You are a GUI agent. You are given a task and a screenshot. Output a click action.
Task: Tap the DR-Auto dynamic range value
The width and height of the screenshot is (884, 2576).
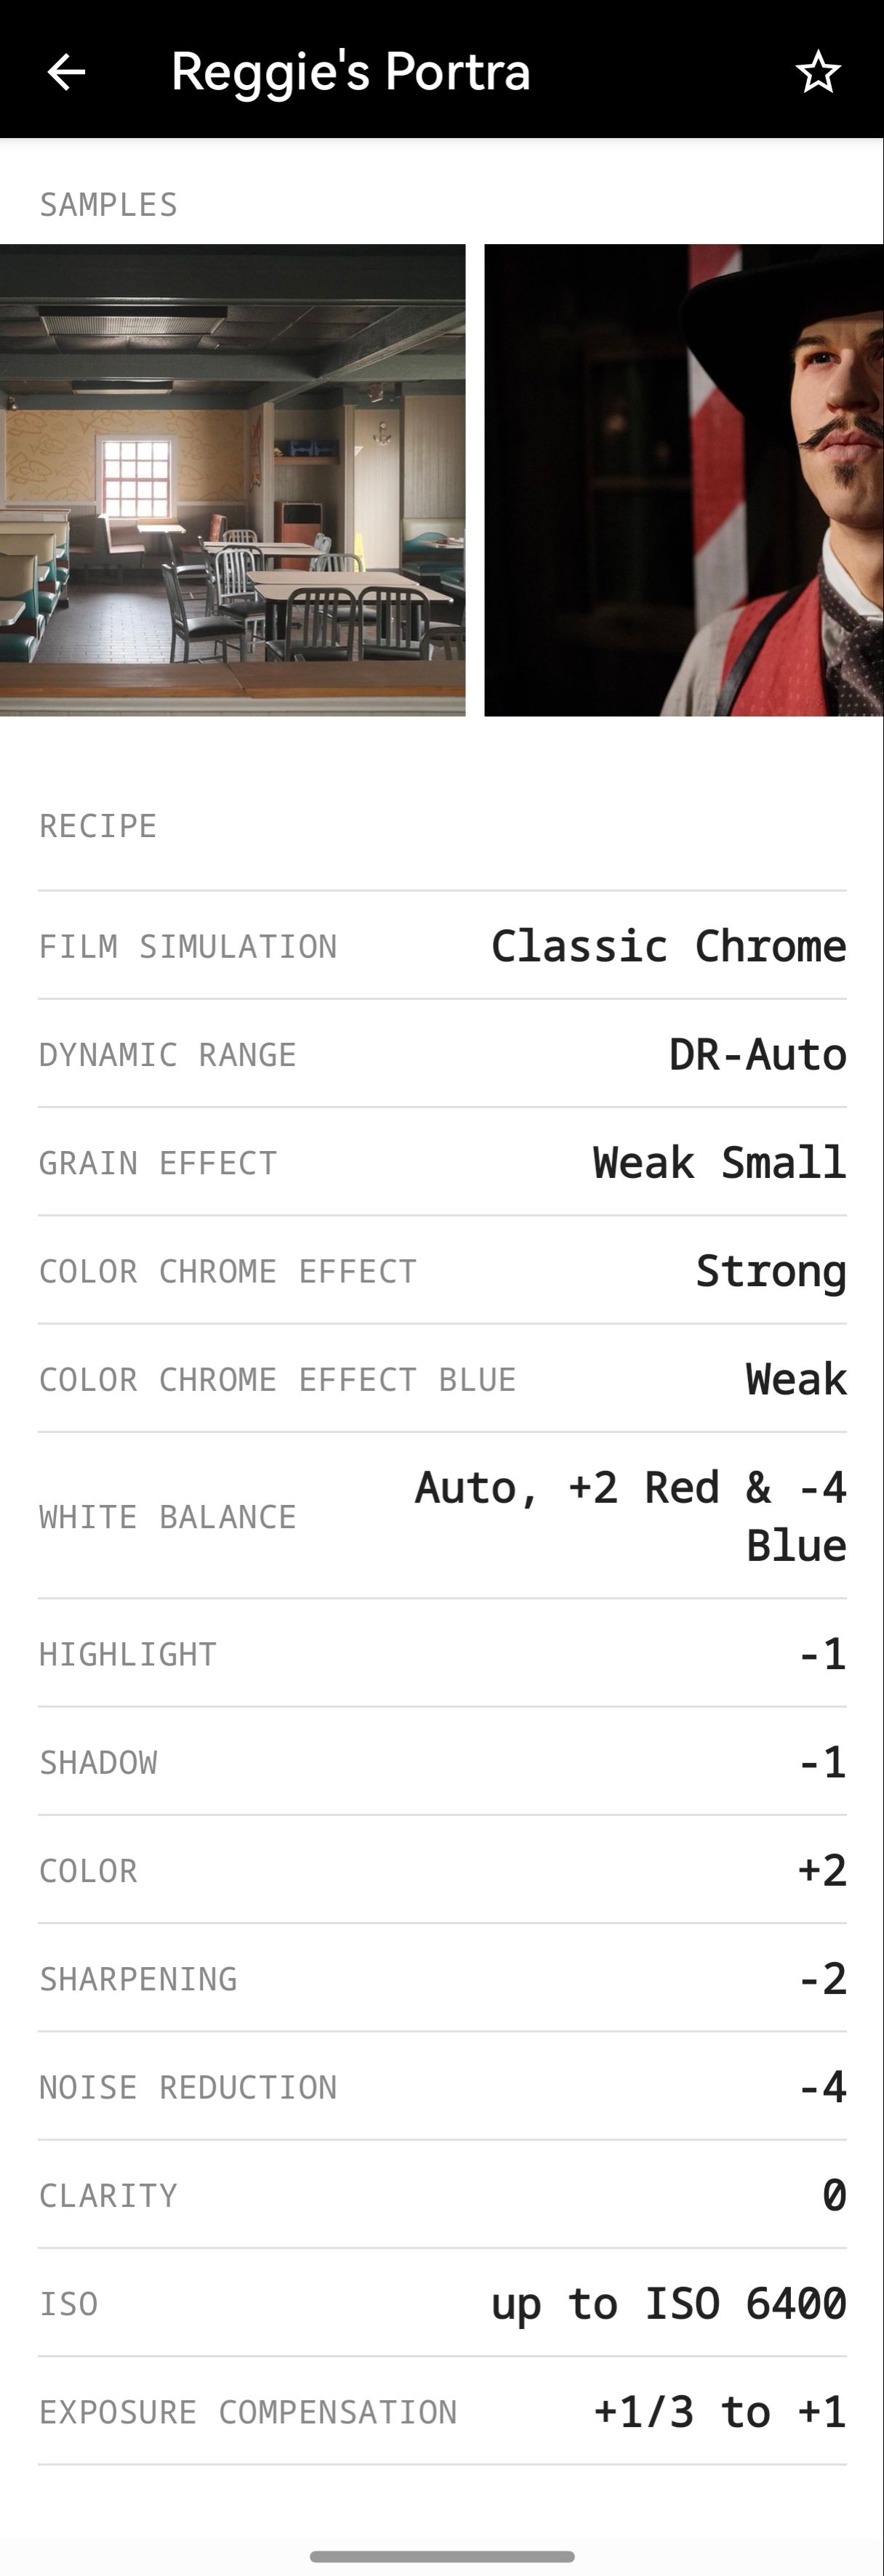coord(757,1054)
